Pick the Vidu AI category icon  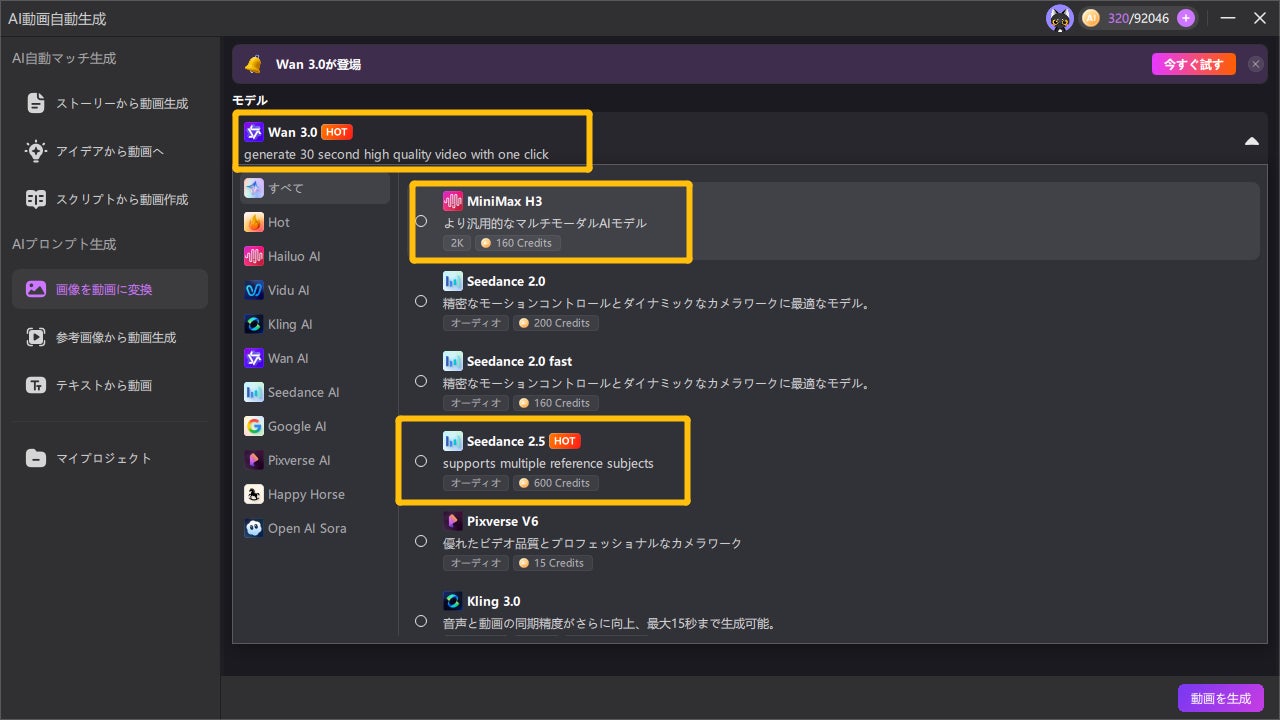(x=254, y=290)
